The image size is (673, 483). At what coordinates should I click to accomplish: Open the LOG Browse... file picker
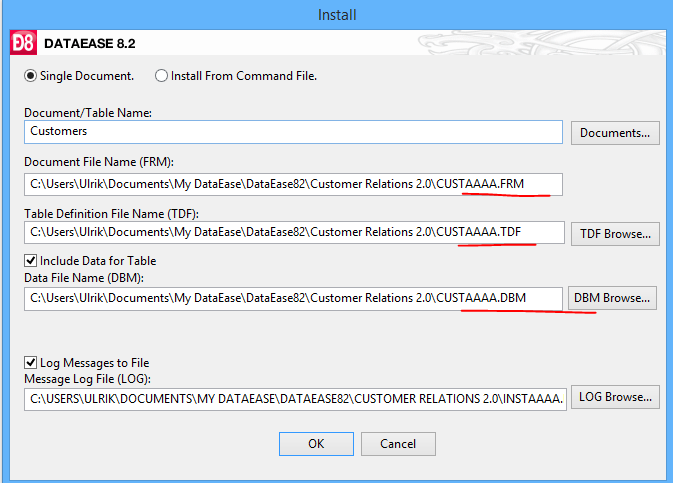(x=615, y=397)
